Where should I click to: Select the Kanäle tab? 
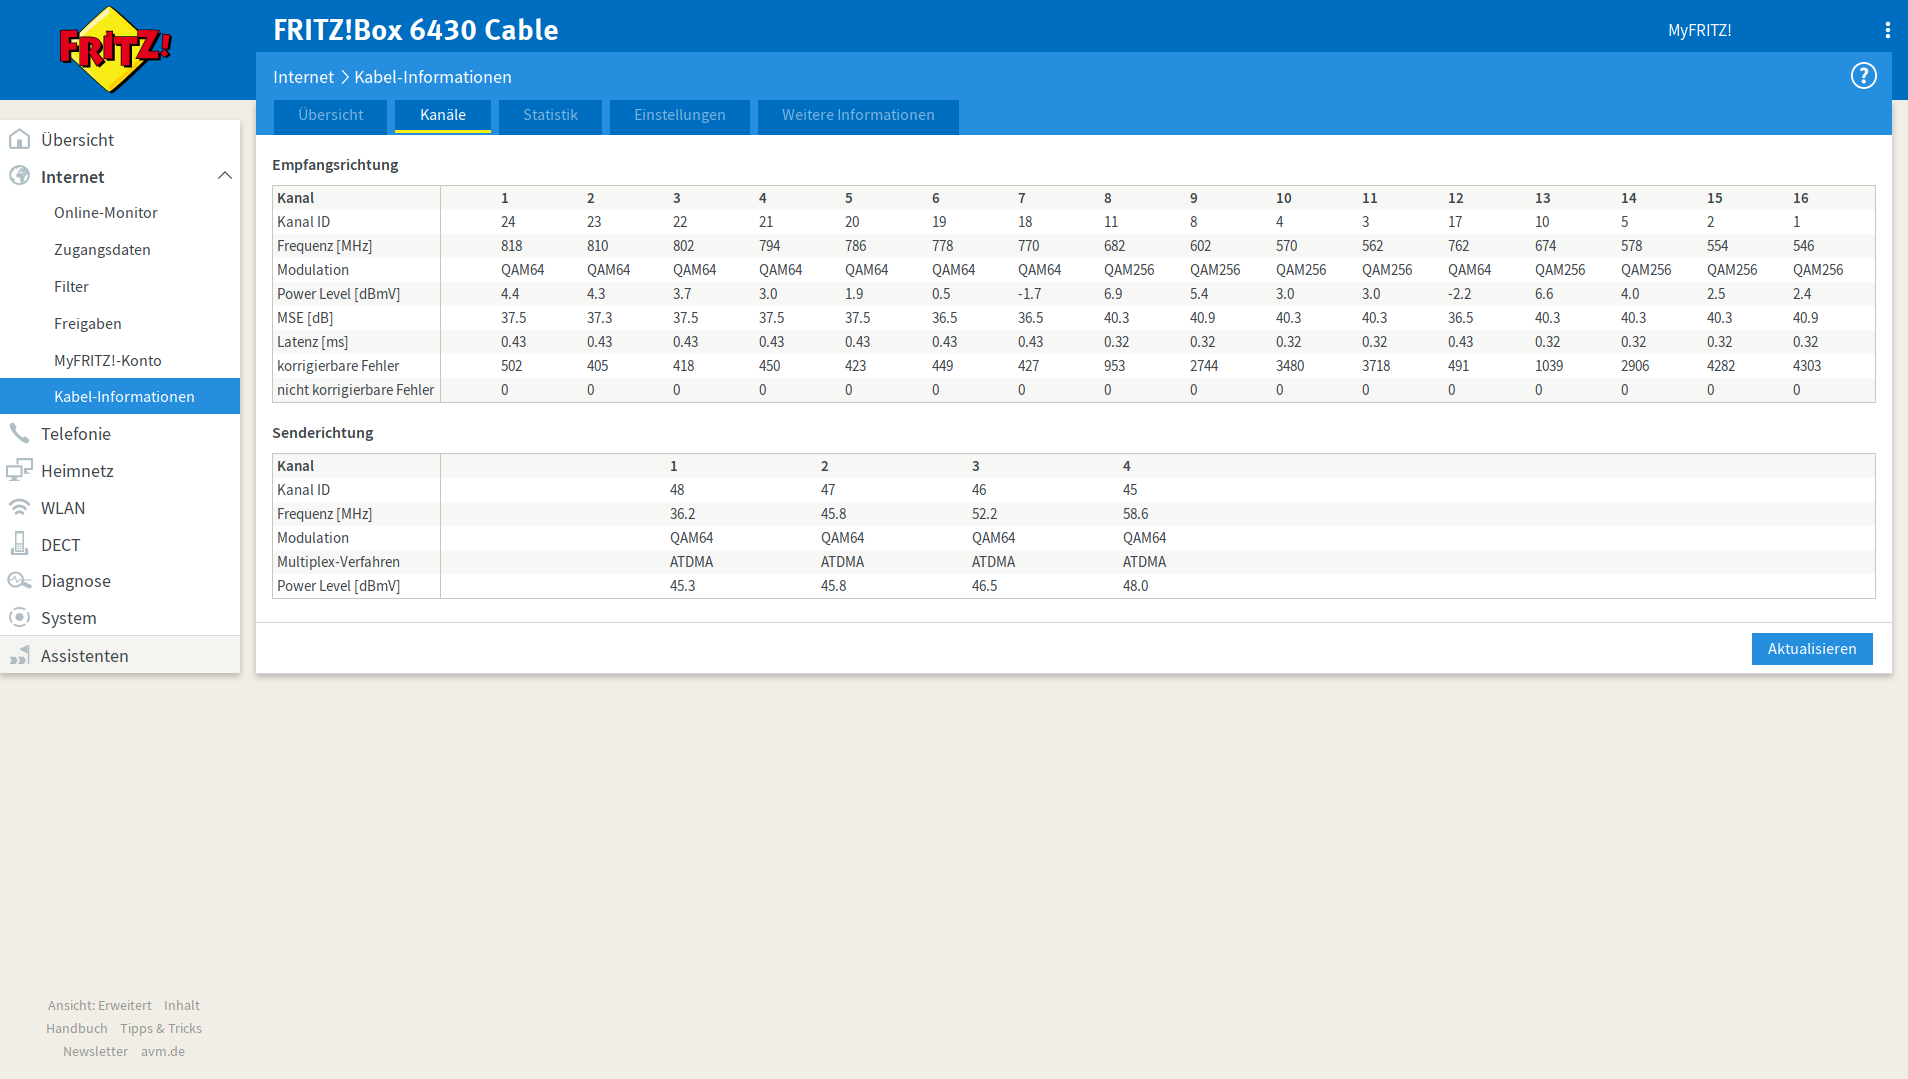click(x=443, y=115)
